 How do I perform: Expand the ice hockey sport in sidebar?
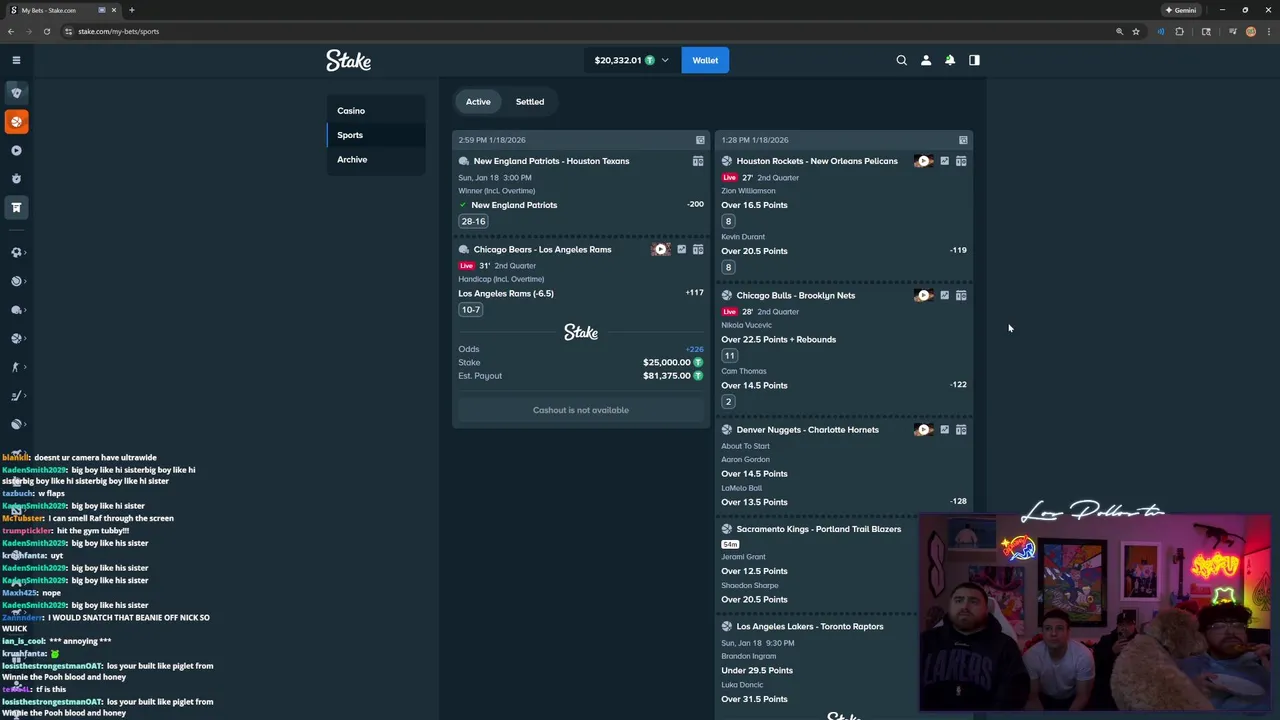pyautogui.click(x=16, y=396)
